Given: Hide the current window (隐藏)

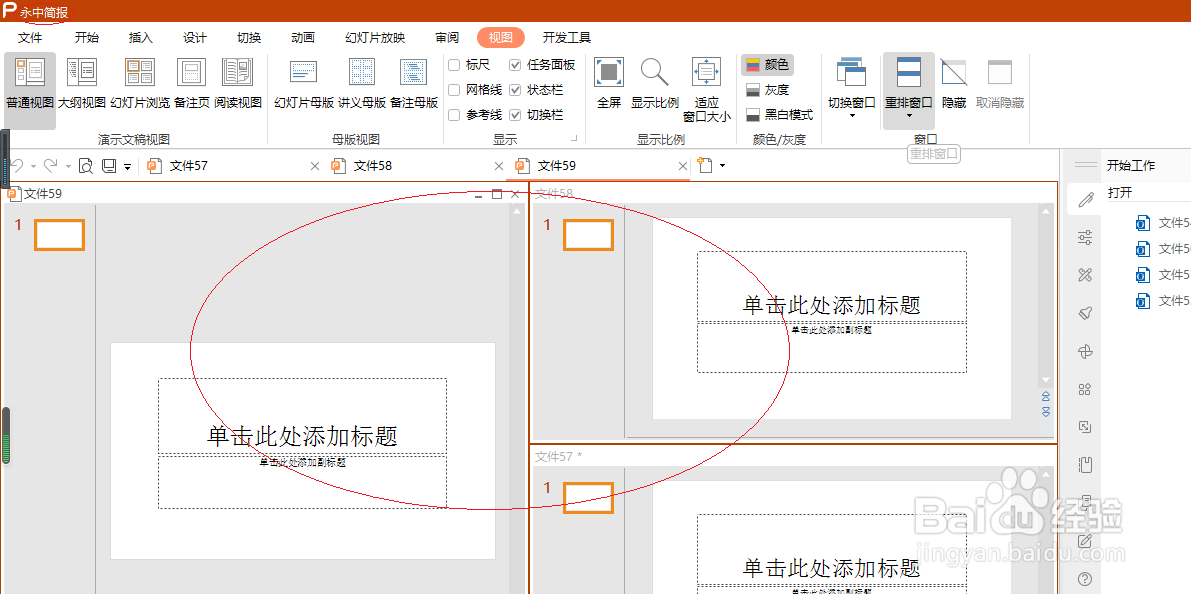Looking at the screenshot, I should coord(954,84).
